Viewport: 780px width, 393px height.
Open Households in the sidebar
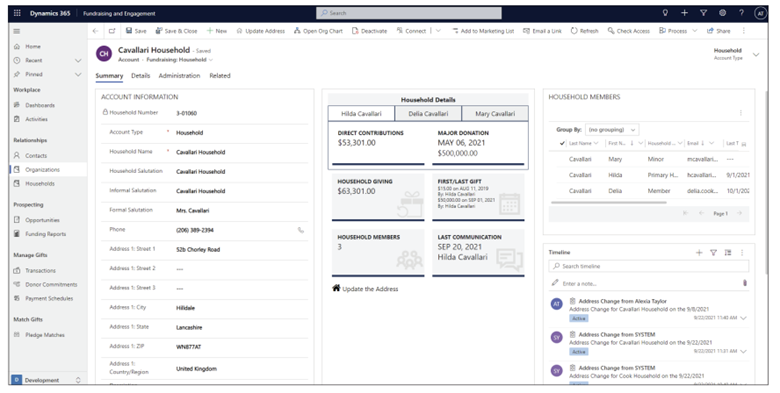(x=40, y=184)
